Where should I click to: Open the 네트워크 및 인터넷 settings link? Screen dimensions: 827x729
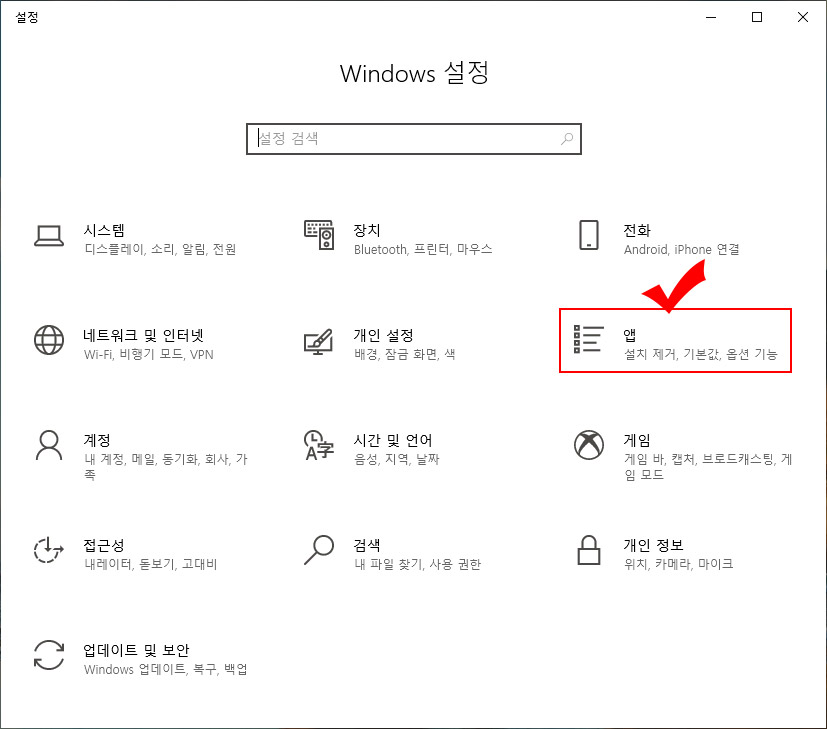coord(143,335)
